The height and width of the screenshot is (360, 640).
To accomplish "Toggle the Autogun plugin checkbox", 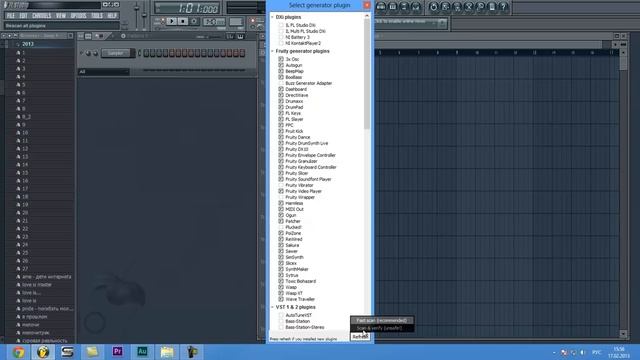I will click(281, 65).
